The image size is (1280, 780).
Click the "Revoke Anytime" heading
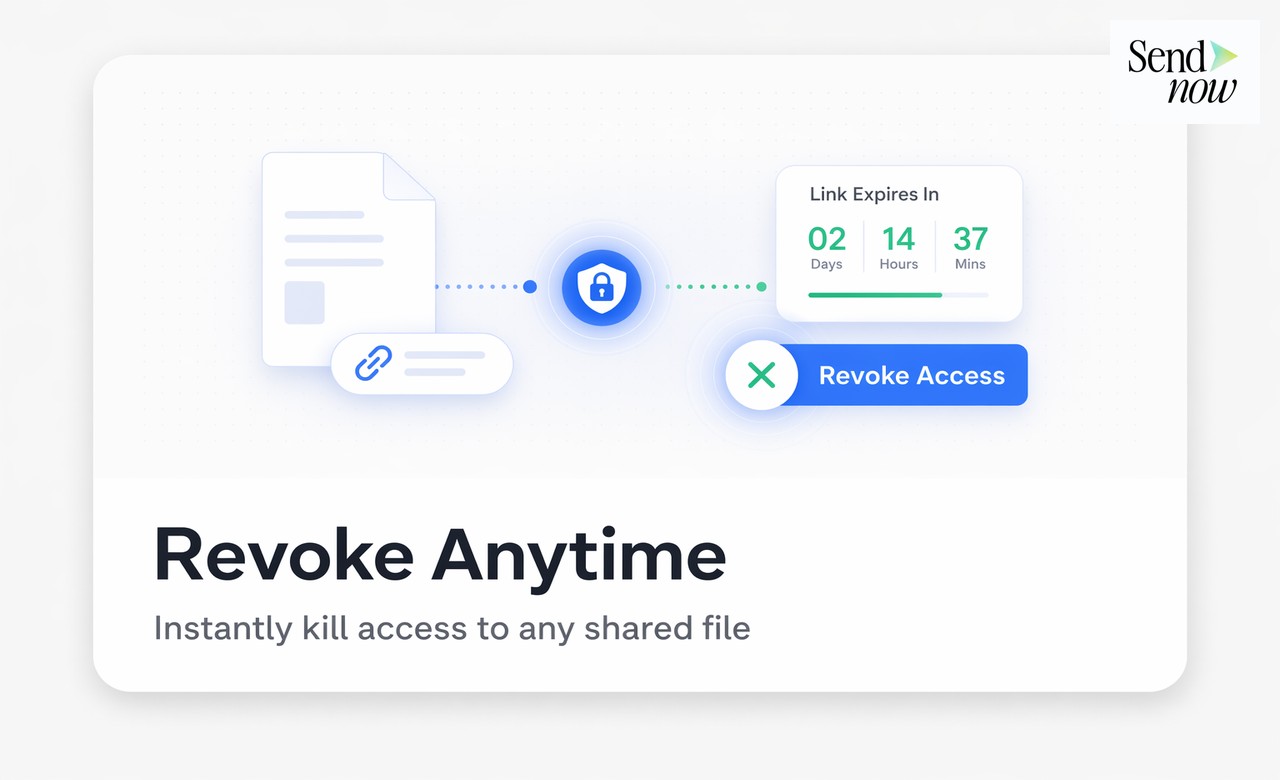pos(440,555)
